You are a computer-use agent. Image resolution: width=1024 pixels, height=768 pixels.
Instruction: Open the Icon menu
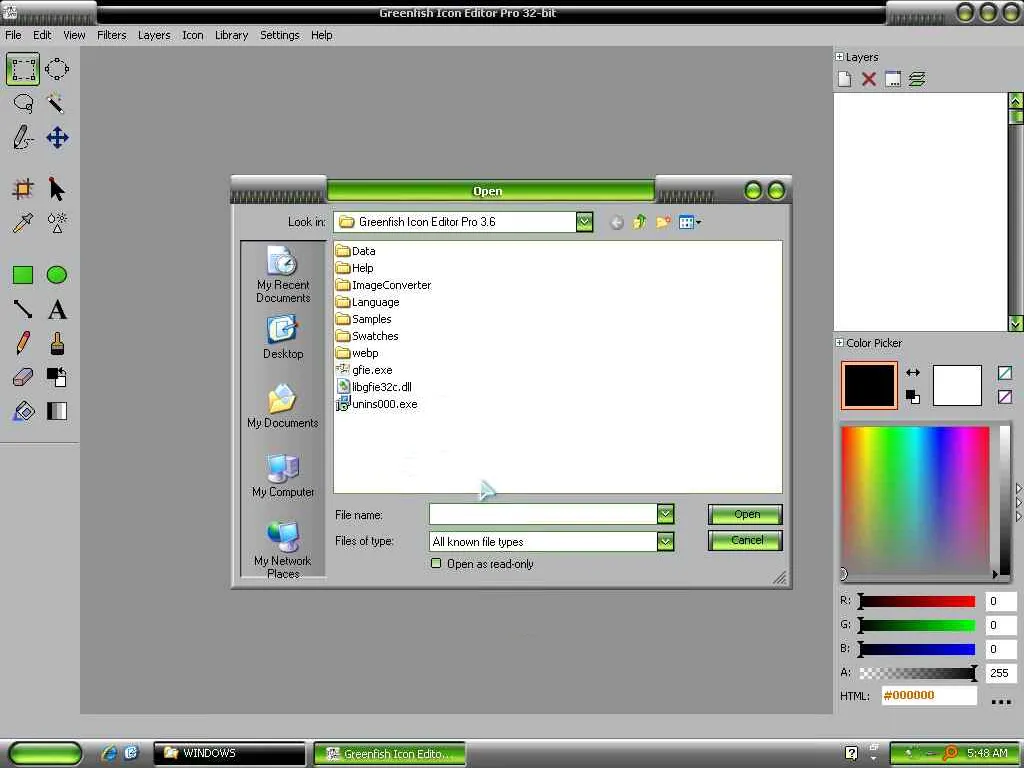pyautogui.click(x=193, y=35)
